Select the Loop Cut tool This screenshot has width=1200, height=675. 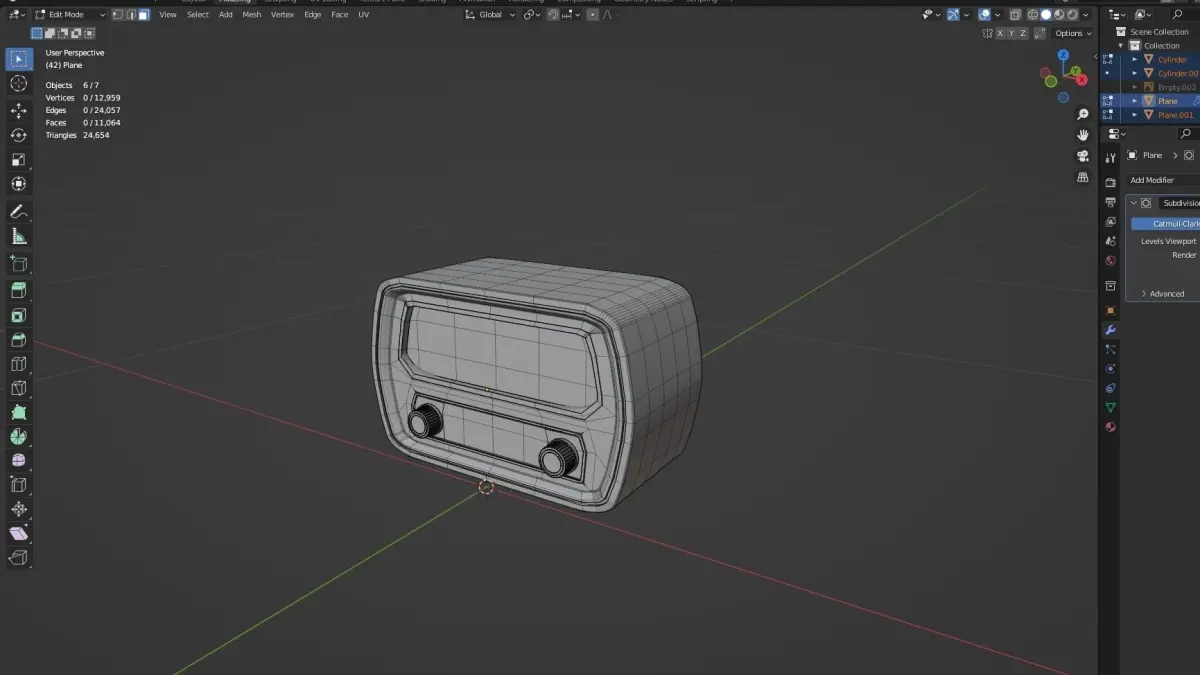tap(18, 364)
